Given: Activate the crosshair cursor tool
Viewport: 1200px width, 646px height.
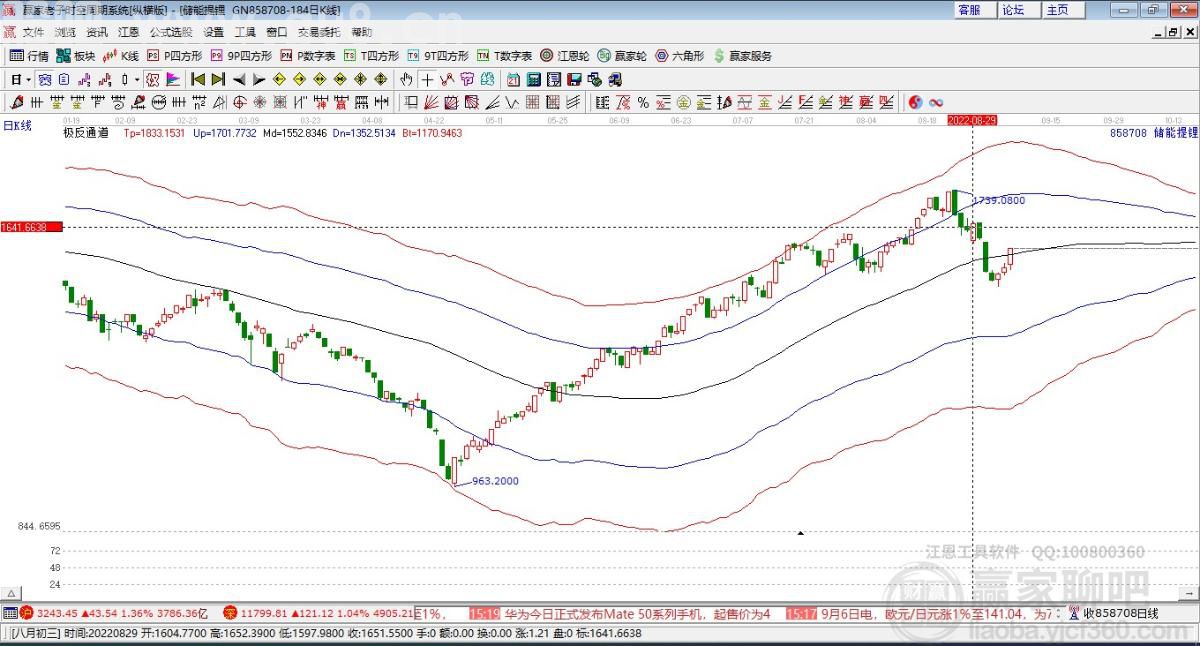Looking at the screenshot, I should tap(427, 79).
